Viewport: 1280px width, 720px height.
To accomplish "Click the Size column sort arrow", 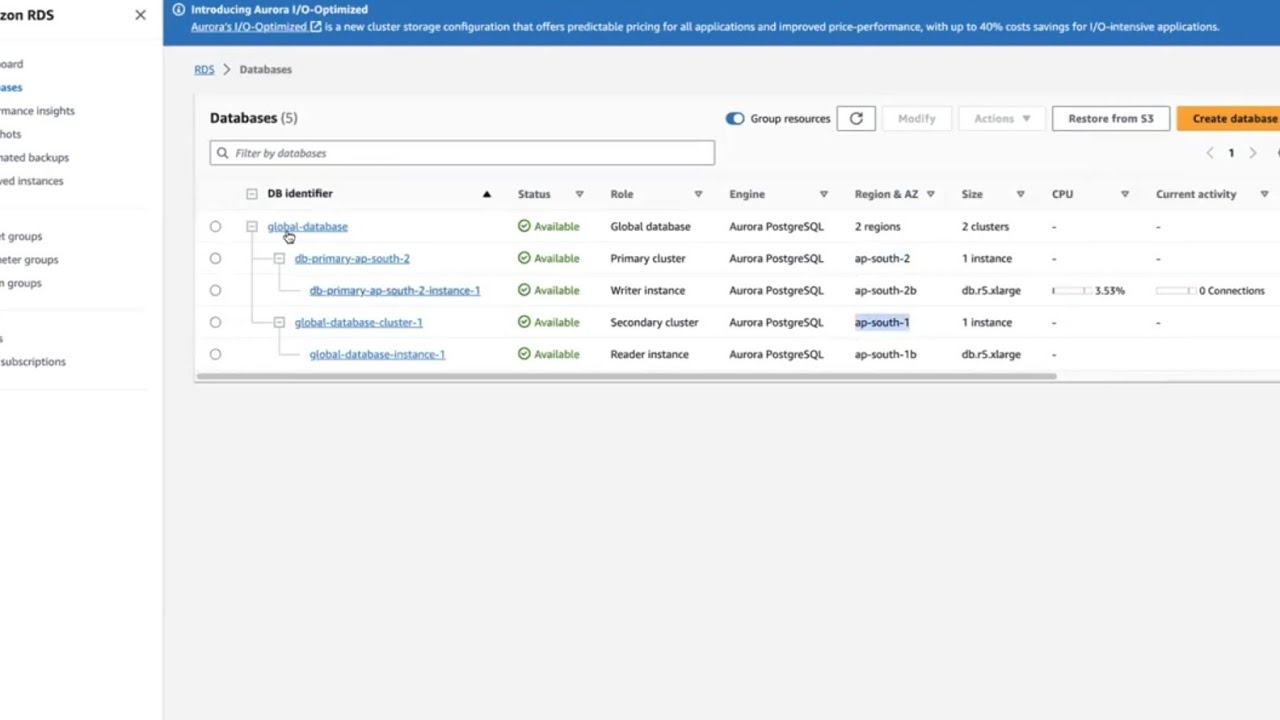I will tap(1020, 194).
